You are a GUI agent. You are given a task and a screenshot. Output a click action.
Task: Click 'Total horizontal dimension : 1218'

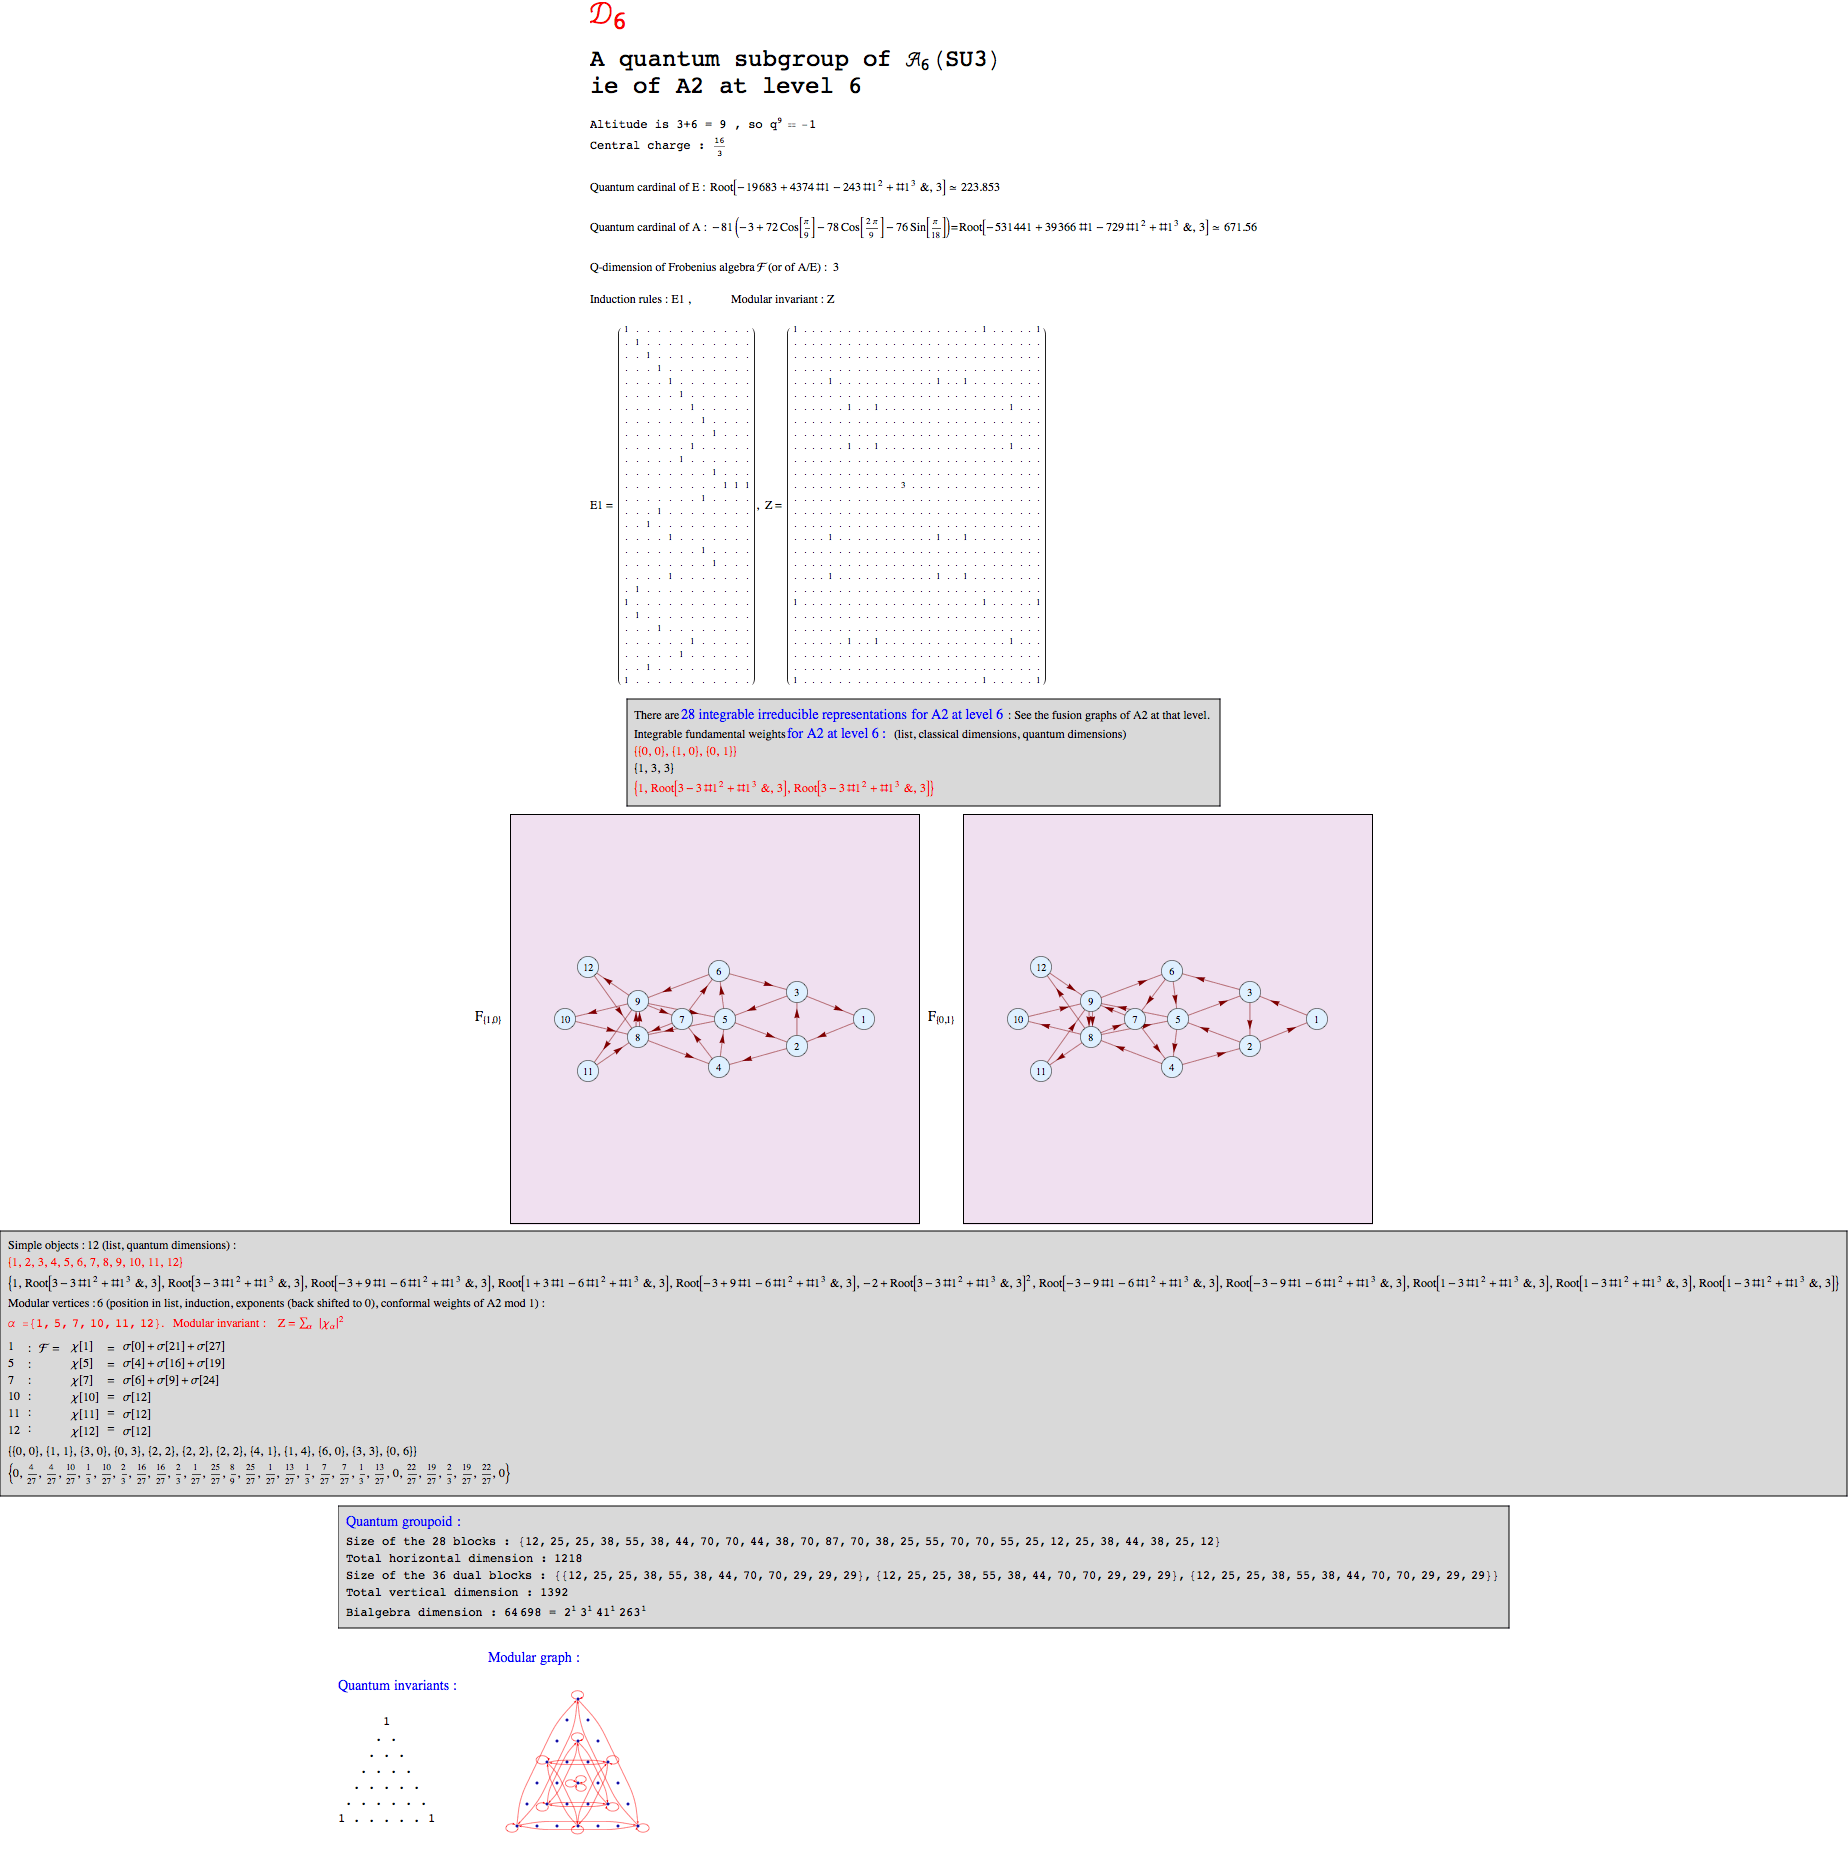pos(464,1559)
